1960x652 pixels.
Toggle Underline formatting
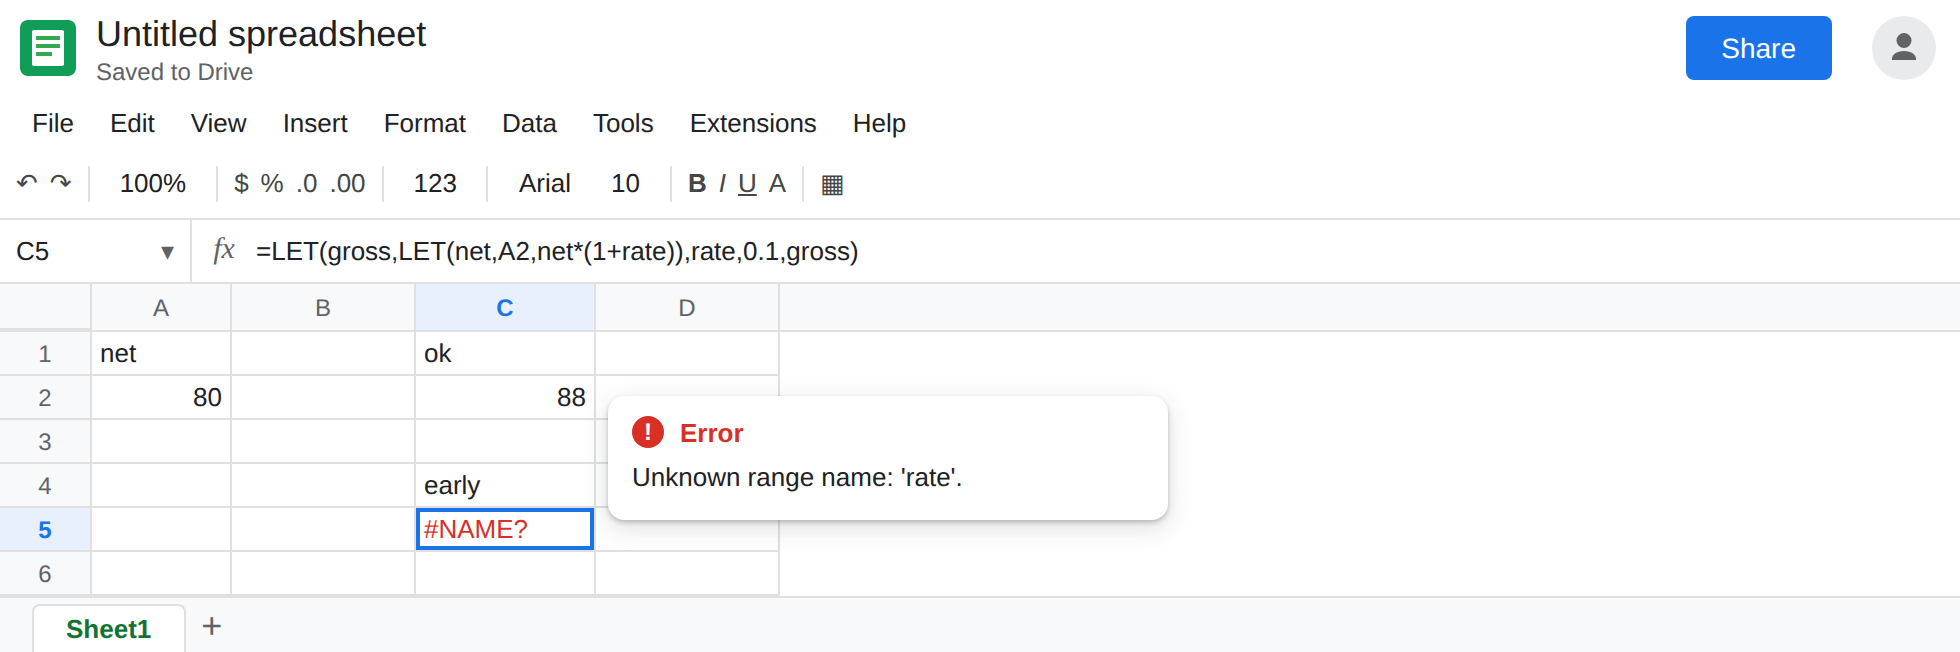click(x=747, y=184)
